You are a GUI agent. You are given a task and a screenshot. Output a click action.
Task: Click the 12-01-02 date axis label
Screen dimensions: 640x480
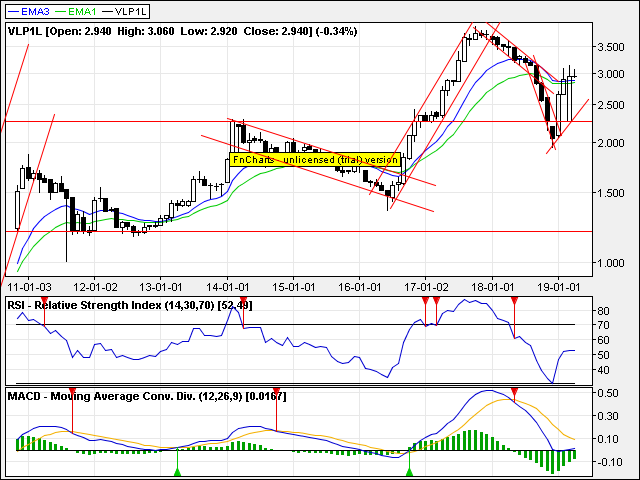coord(95,287)
